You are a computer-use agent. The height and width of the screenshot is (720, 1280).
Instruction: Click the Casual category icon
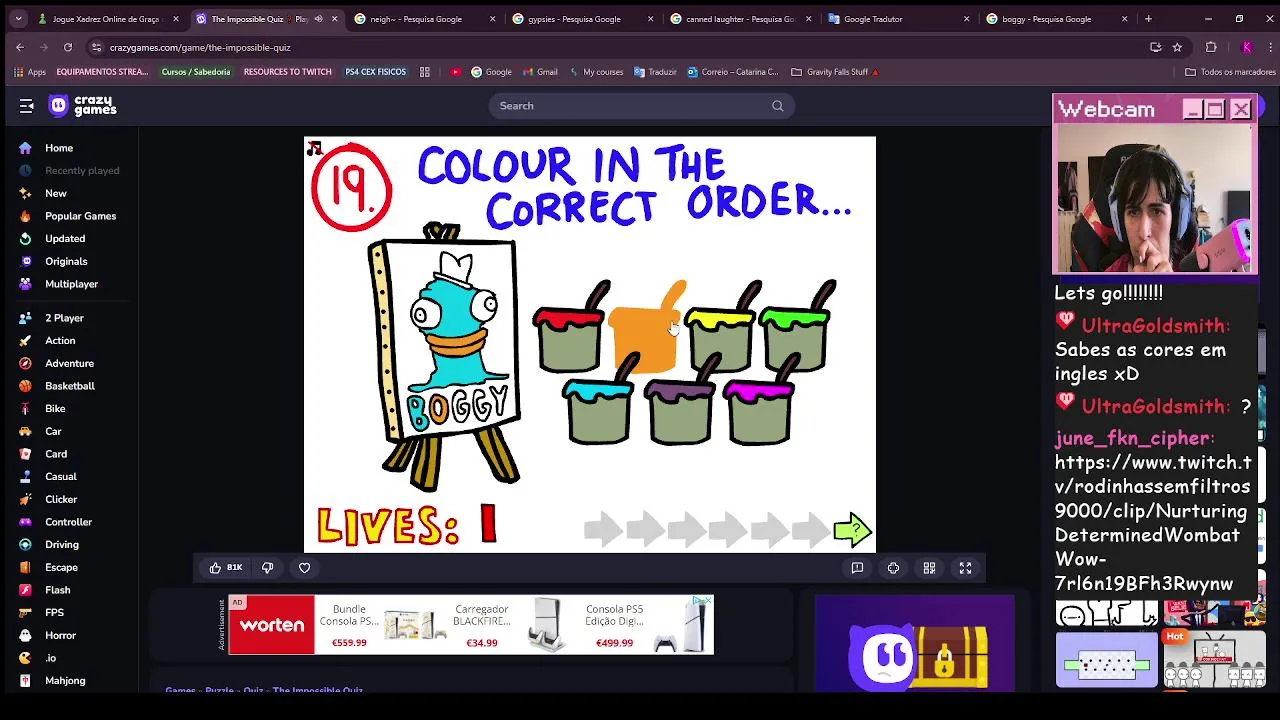[25, 477]
